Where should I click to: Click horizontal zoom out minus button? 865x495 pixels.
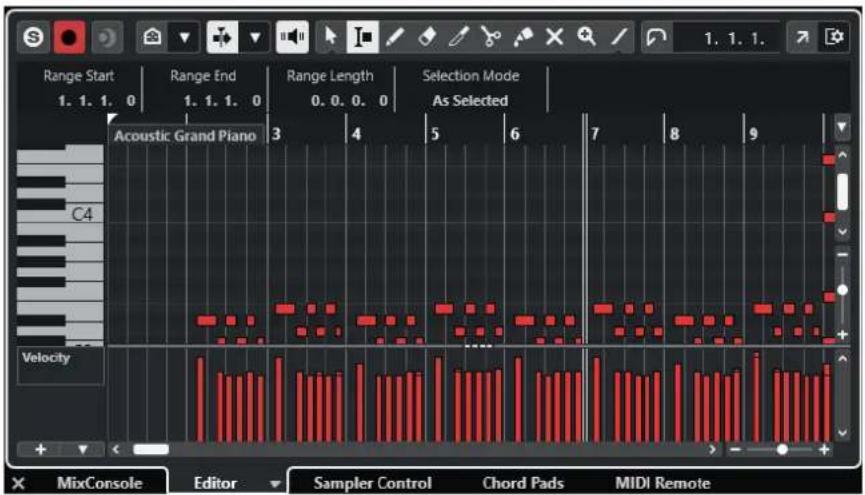(x=735, y=450)
